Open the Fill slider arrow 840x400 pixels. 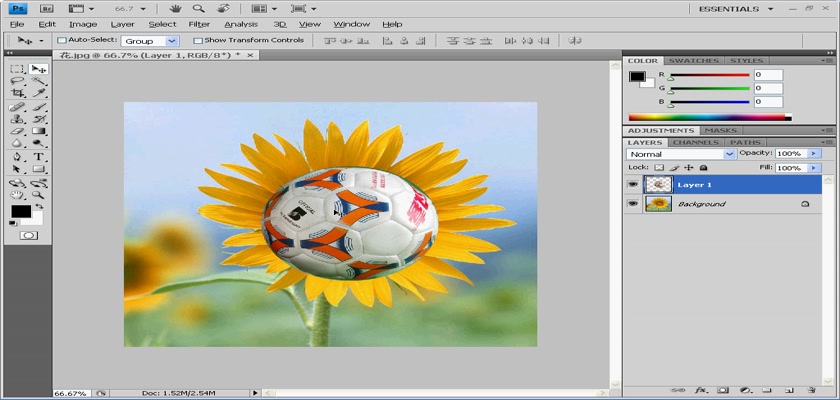814,168
